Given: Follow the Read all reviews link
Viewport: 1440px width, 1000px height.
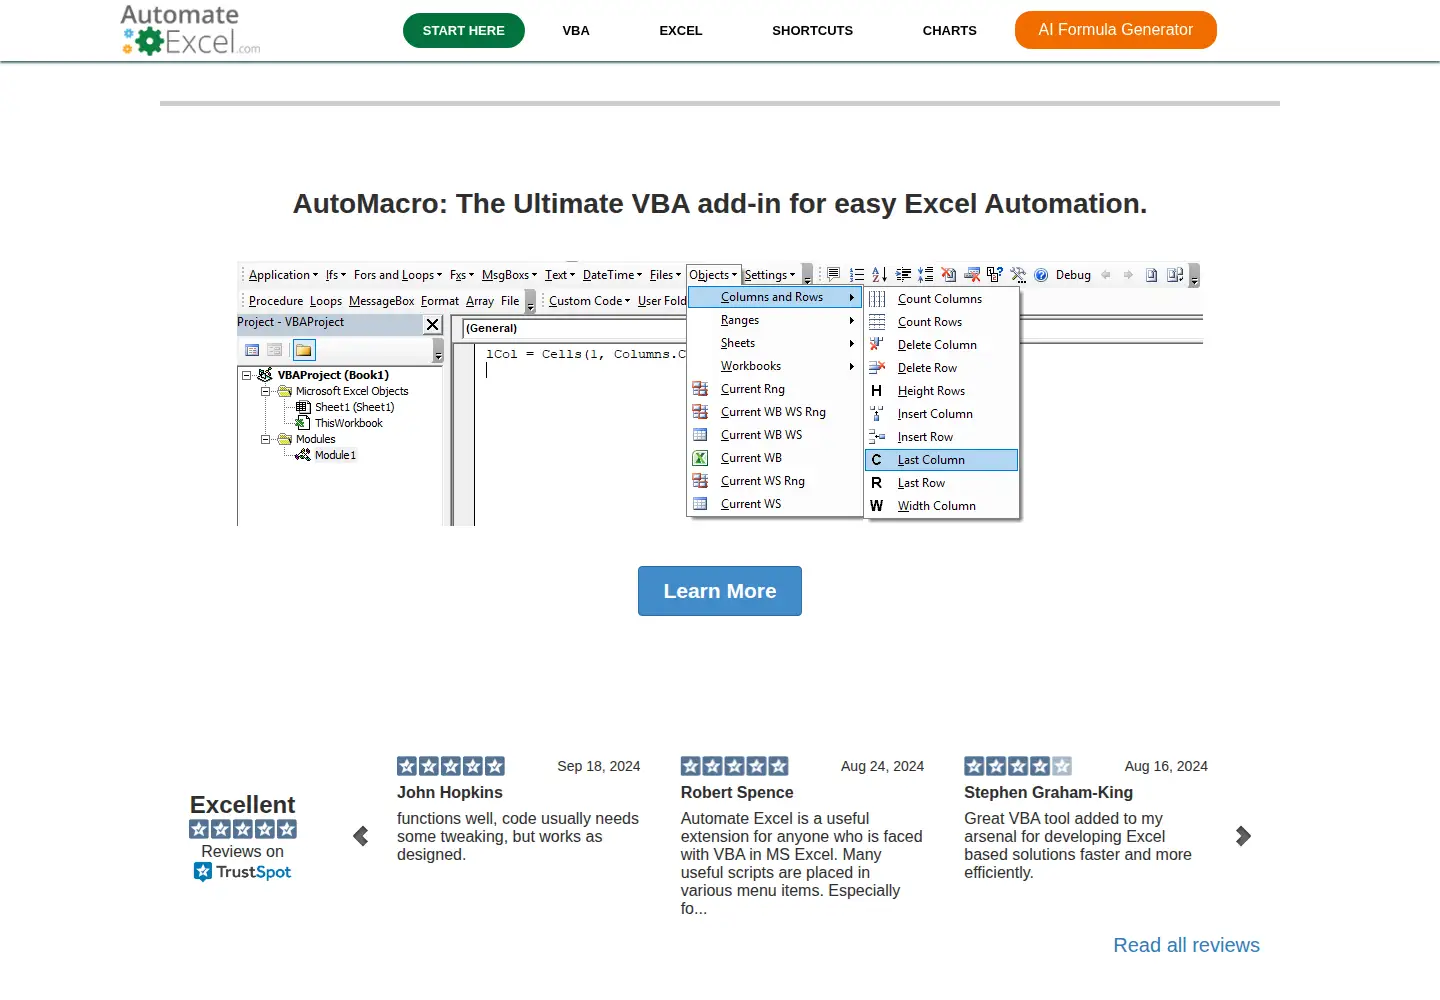Looking at the screenshot, I should tap(1186, 945).
